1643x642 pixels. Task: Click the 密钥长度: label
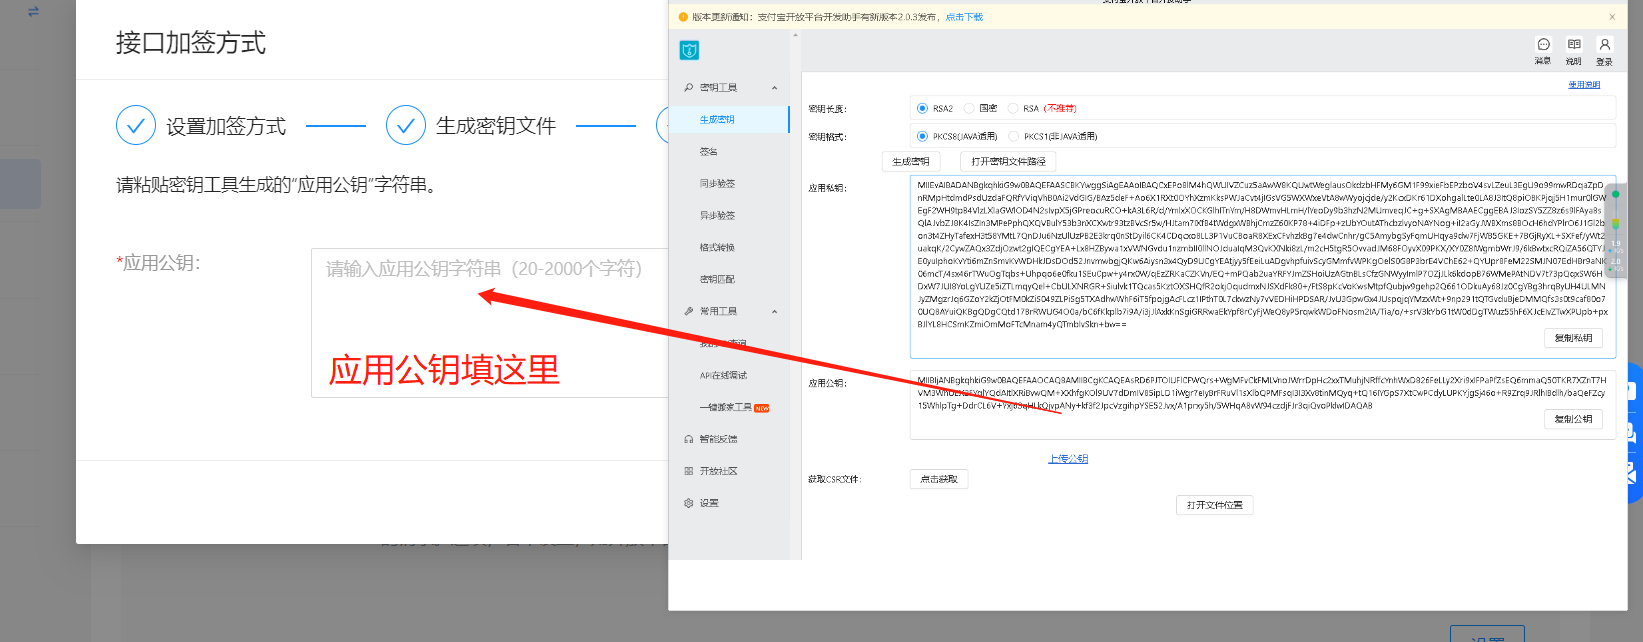827,109
